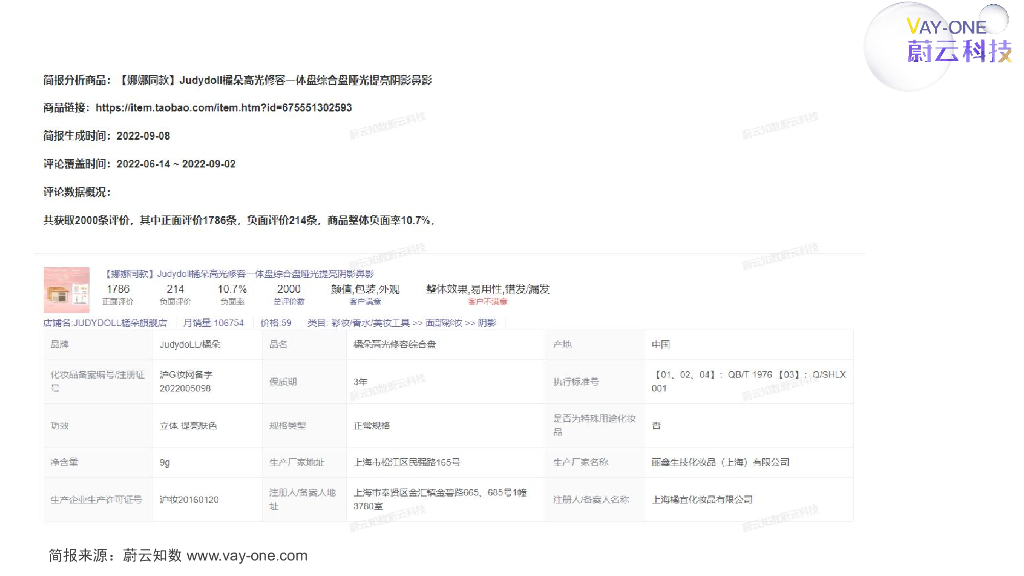Click the registrant address cell 上海市奉贤区

pos(445,500)
